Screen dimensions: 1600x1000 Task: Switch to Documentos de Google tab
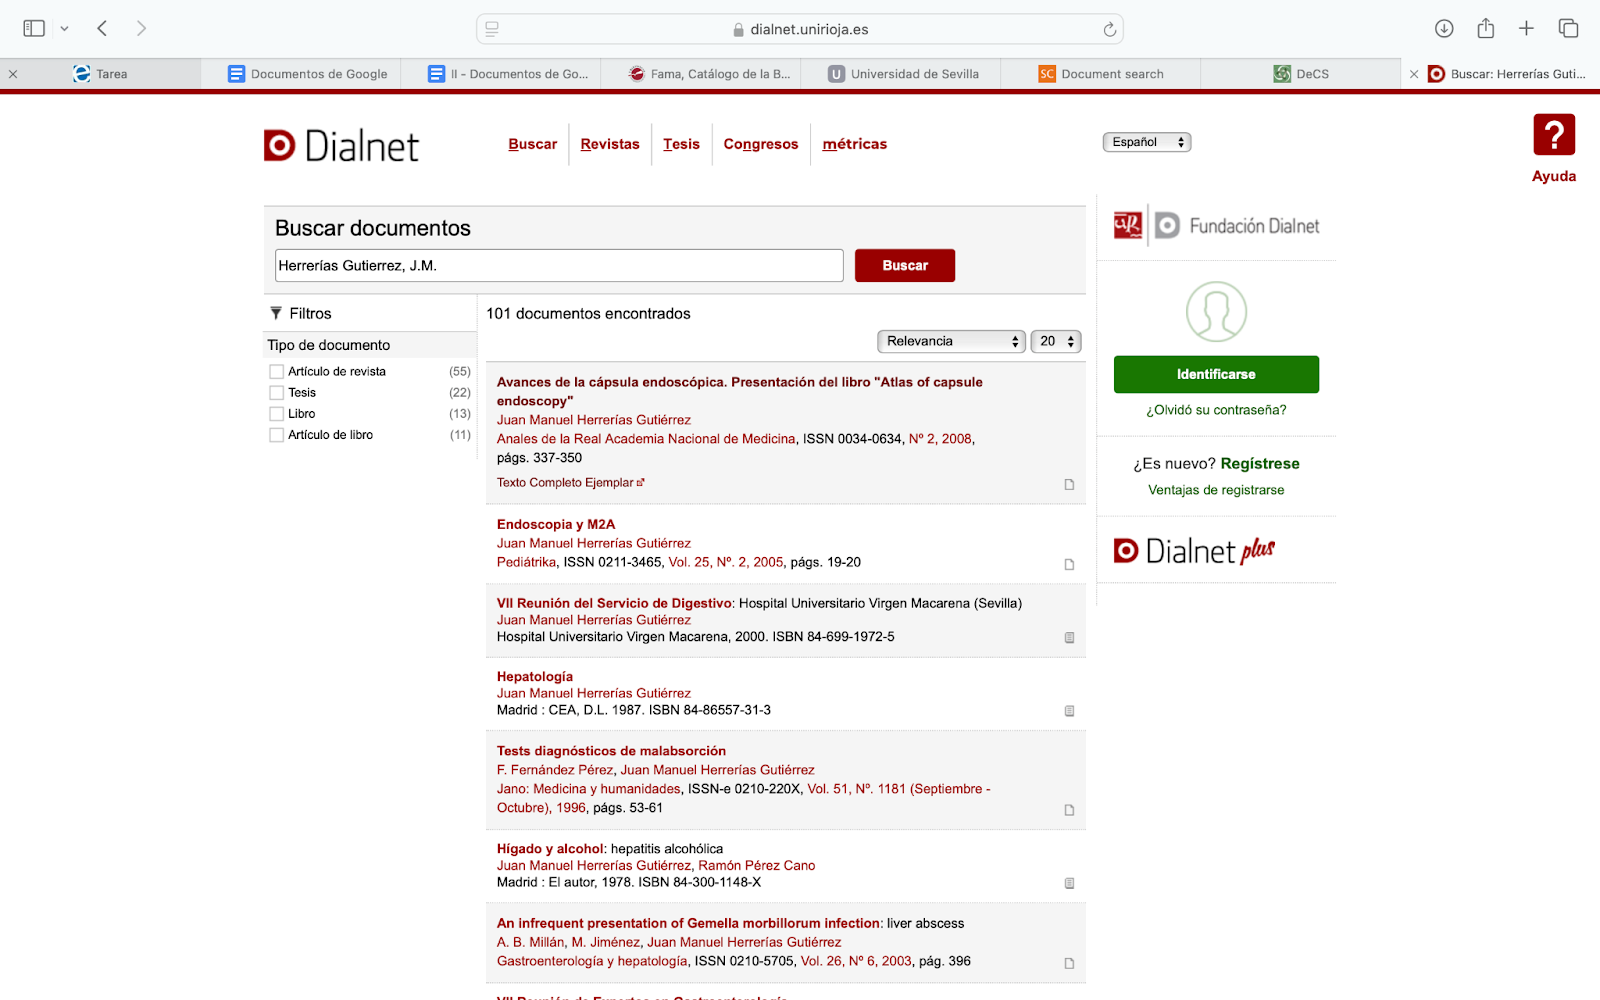308,74
